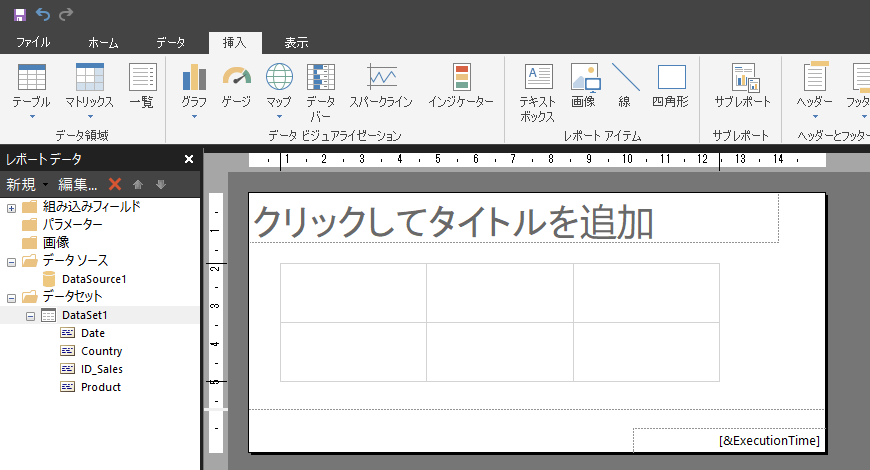Insert a サブレポート subreport

(x=742, y=85)
